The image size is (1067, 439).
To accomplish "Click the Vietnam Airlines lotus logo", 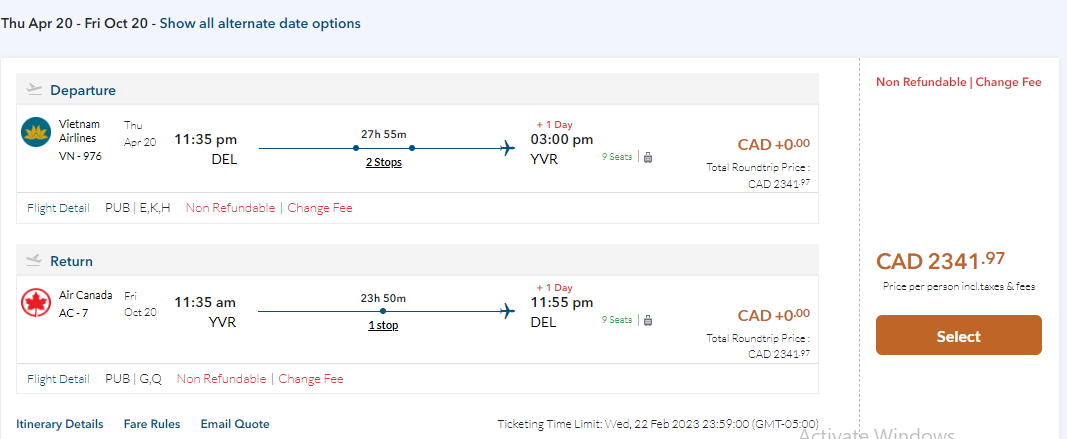I will 36,131.
